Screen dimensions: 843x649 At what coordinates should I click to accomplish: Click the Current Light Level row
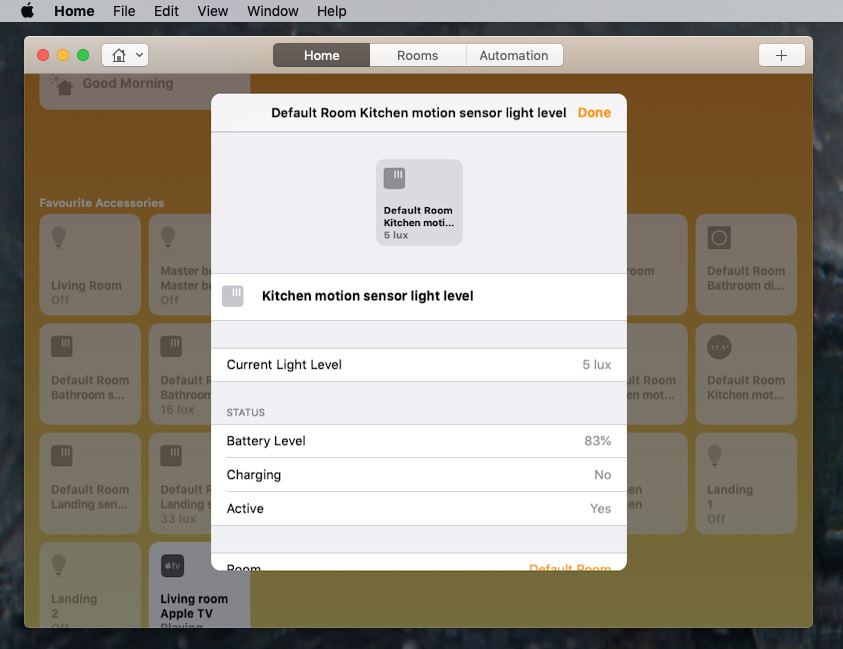(x=419, y=365)
